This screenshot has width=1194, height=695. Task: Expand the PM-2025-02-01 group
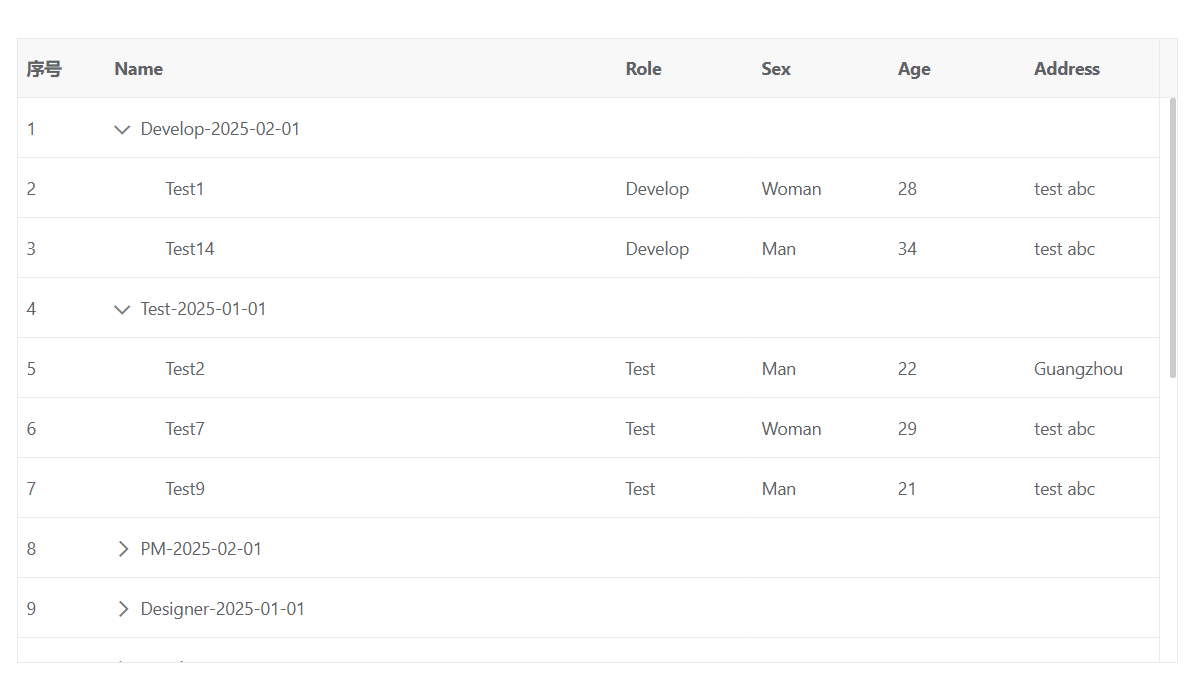123,549
